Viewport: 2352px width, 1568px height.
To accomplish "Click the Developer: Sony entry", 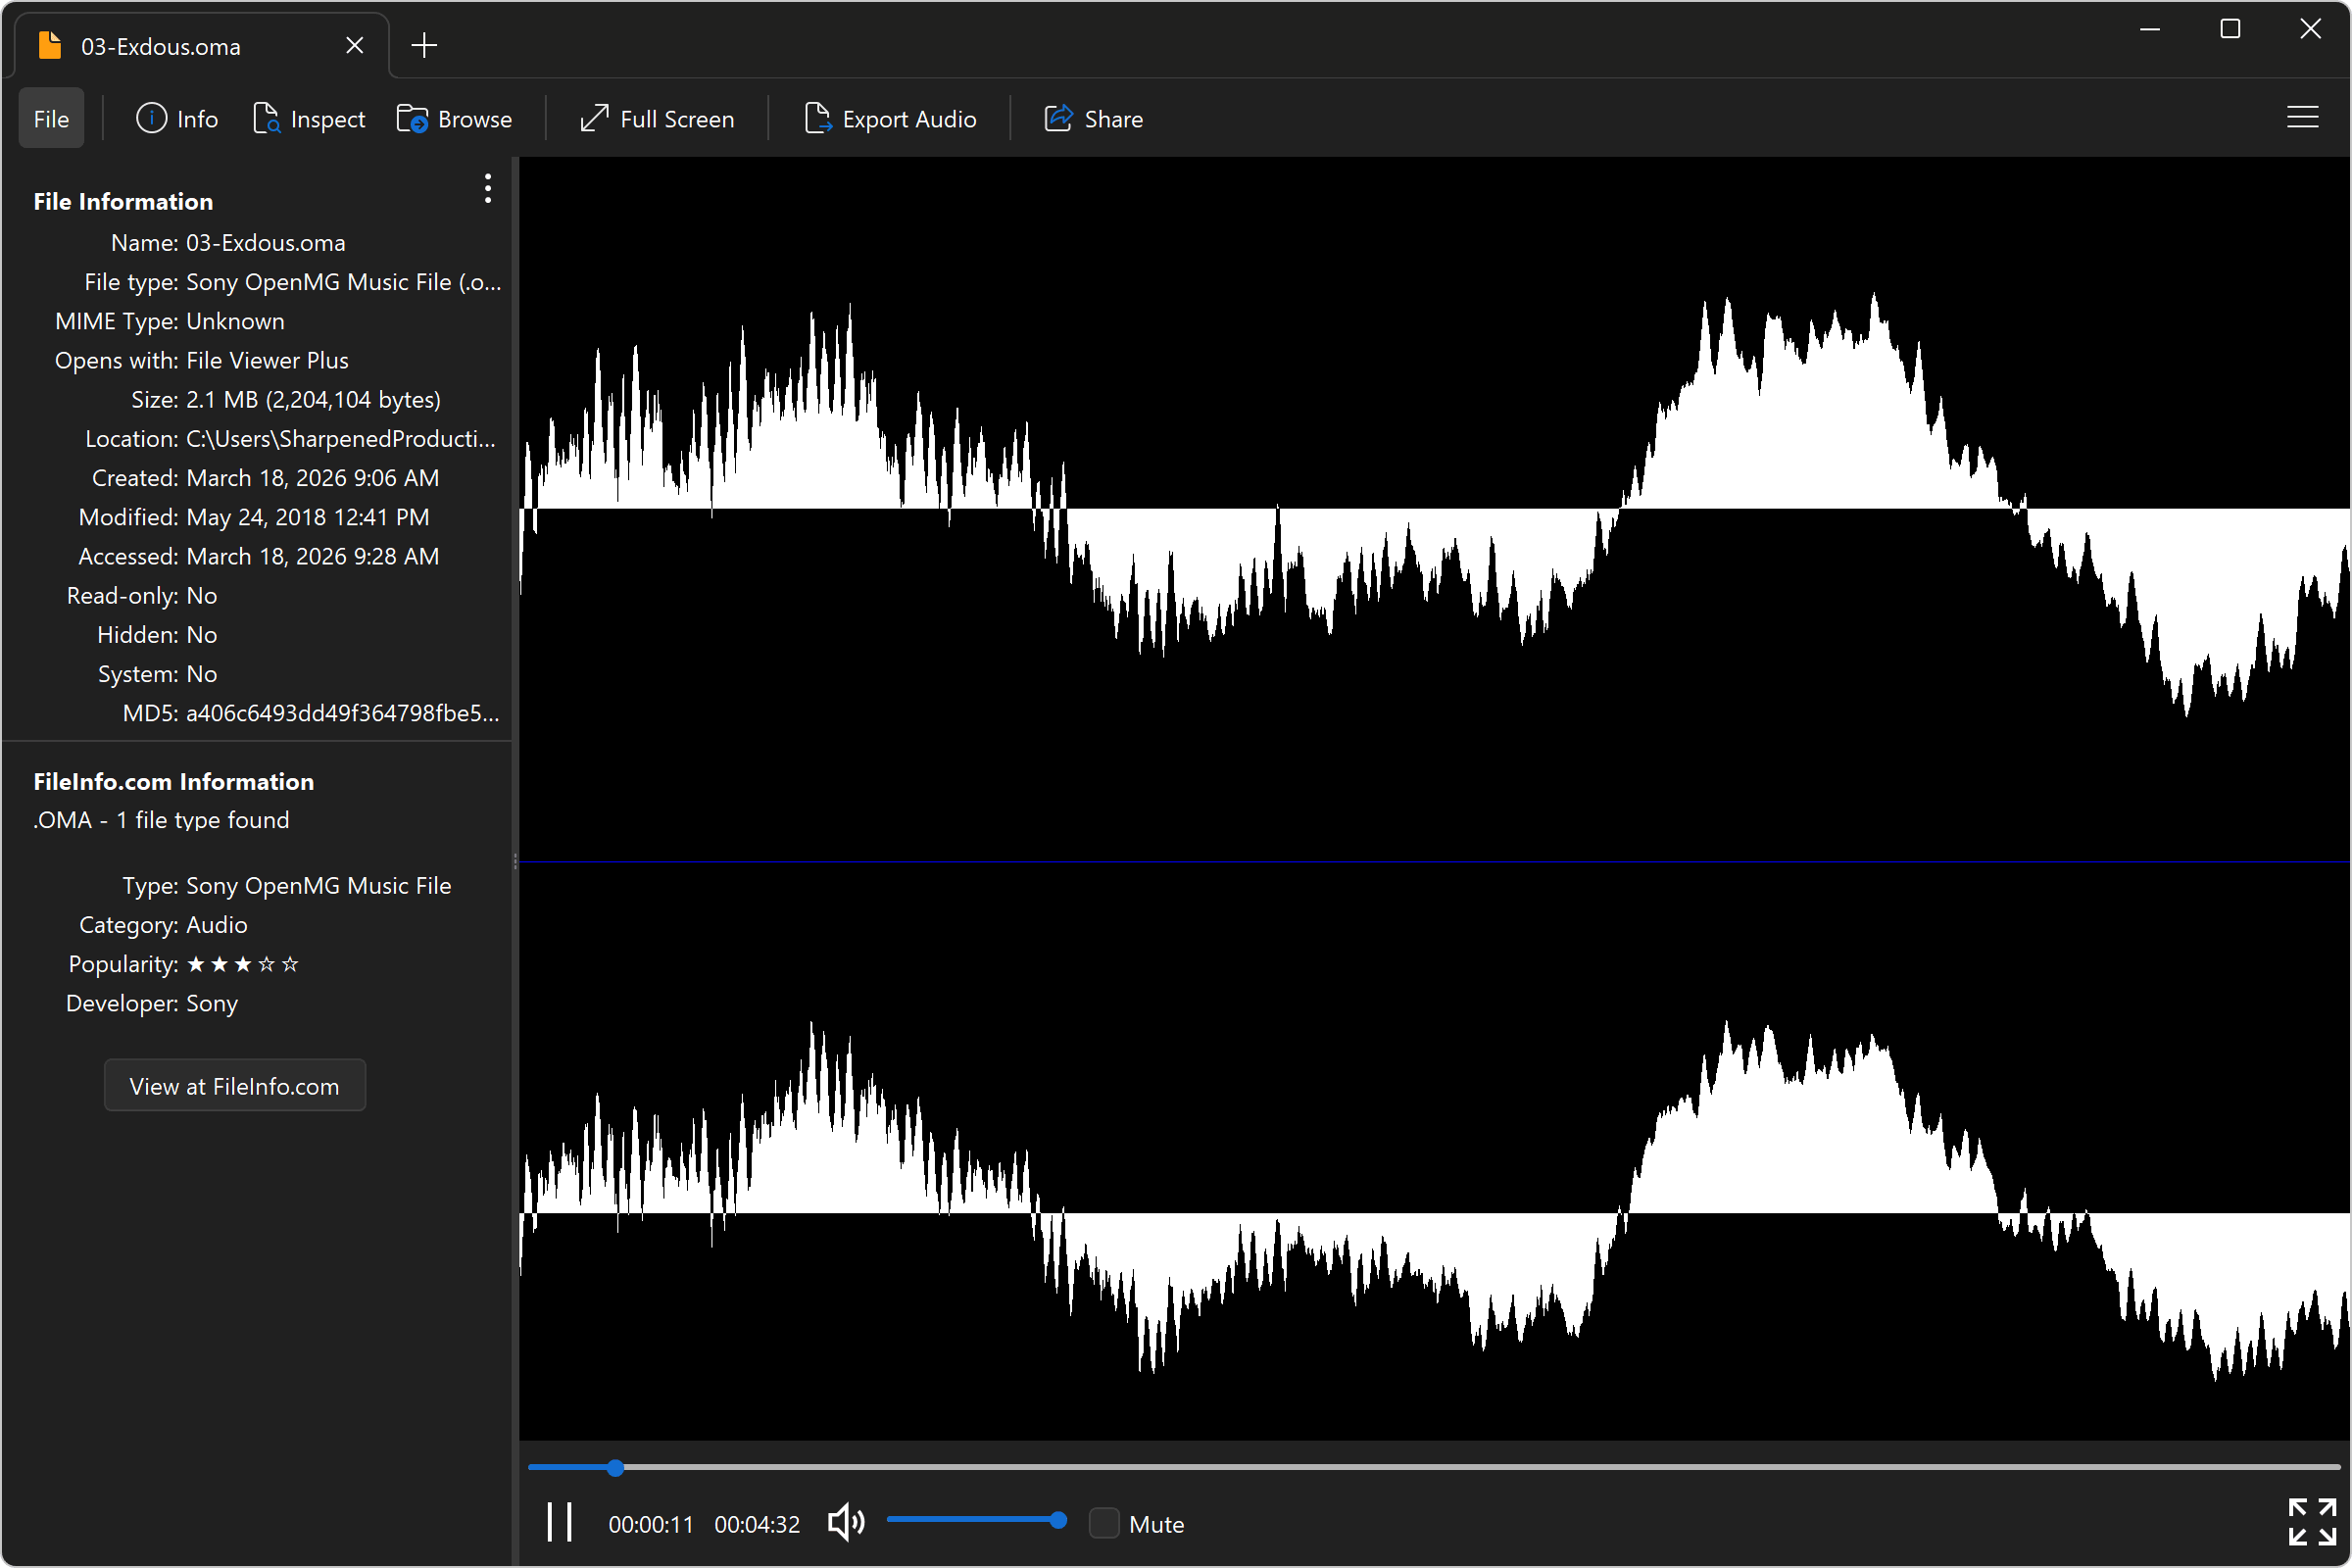I will coord(152,1003).
